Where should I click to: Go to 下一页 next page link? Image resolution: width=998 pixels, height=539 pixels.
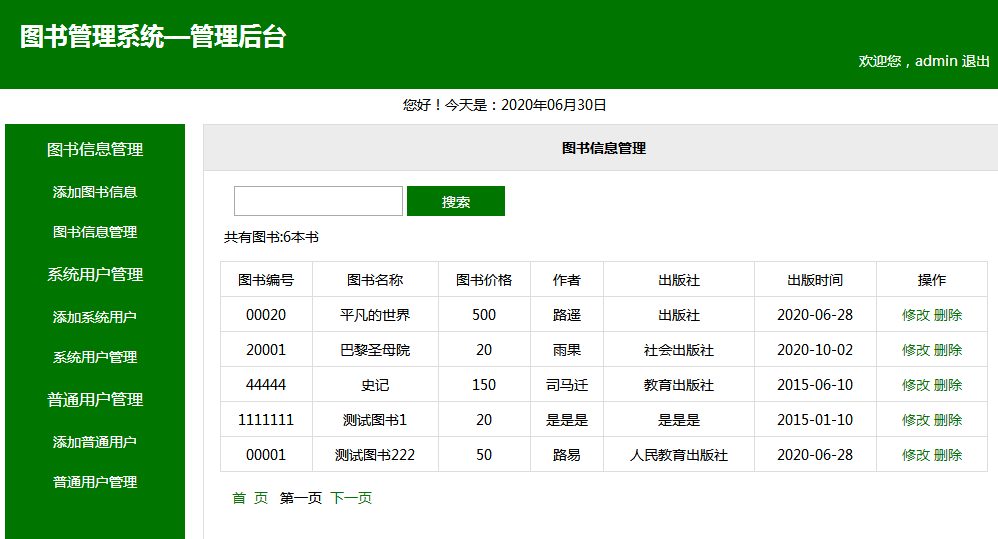point(351,498)
